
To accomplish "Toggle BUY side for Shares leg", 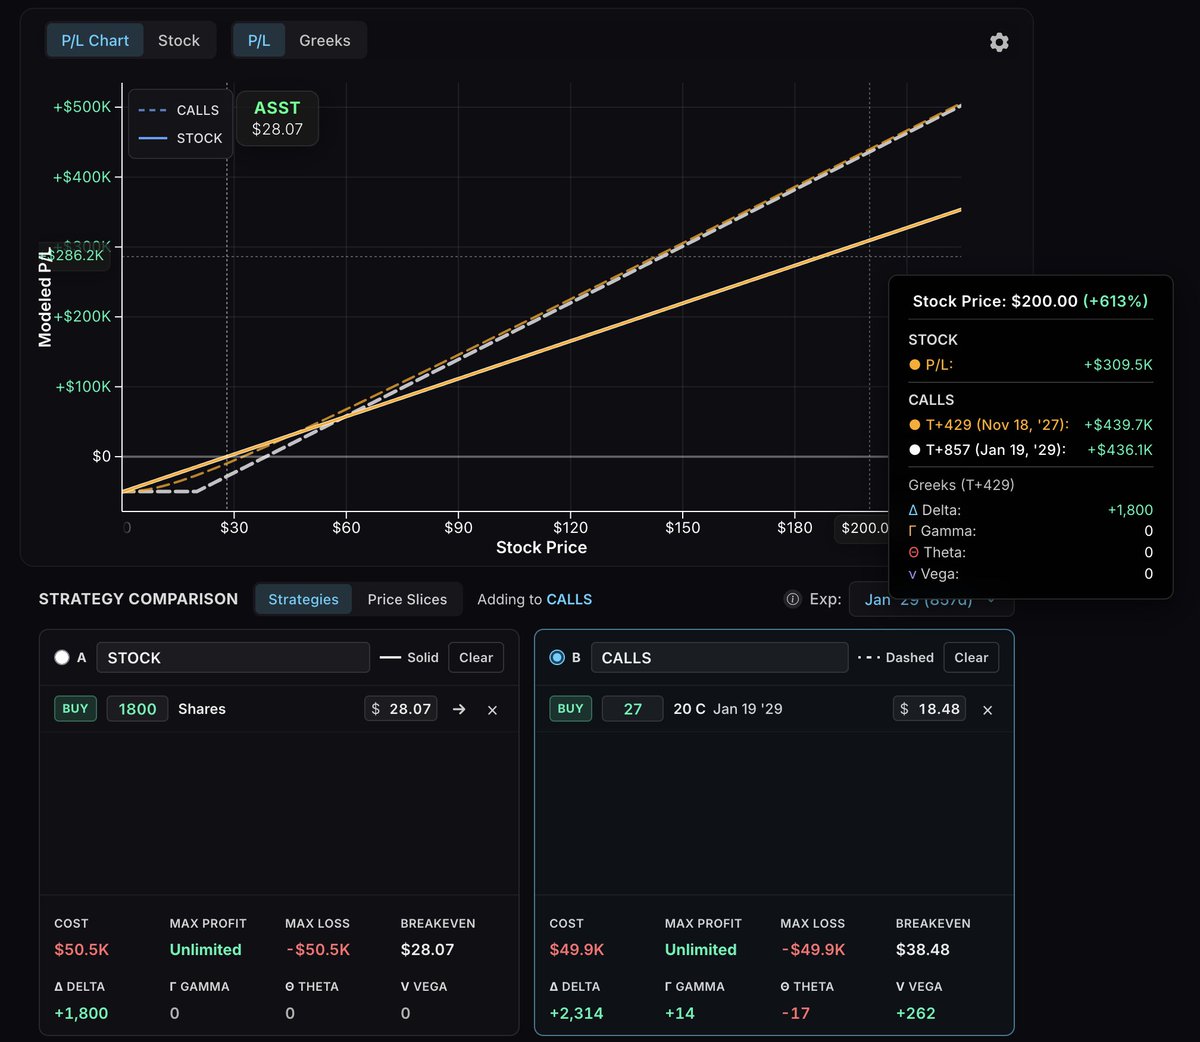I will point(75,708).
